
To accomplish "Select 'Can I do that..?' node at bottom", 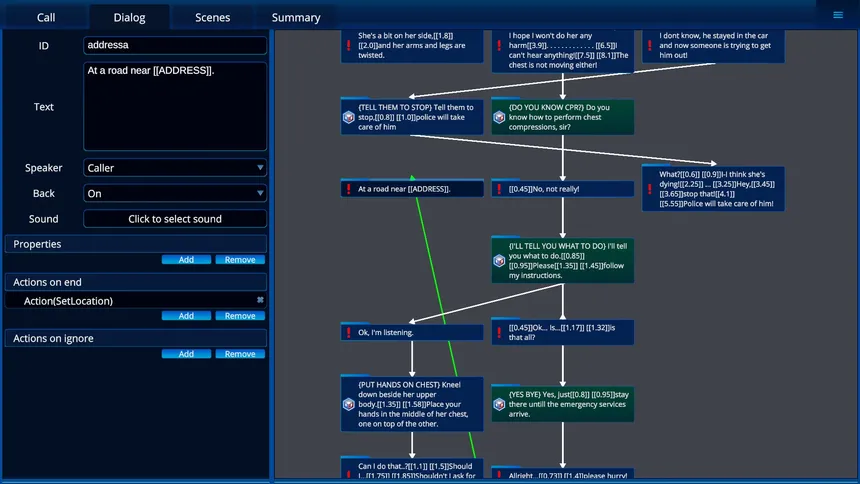I will click(412, 469).
